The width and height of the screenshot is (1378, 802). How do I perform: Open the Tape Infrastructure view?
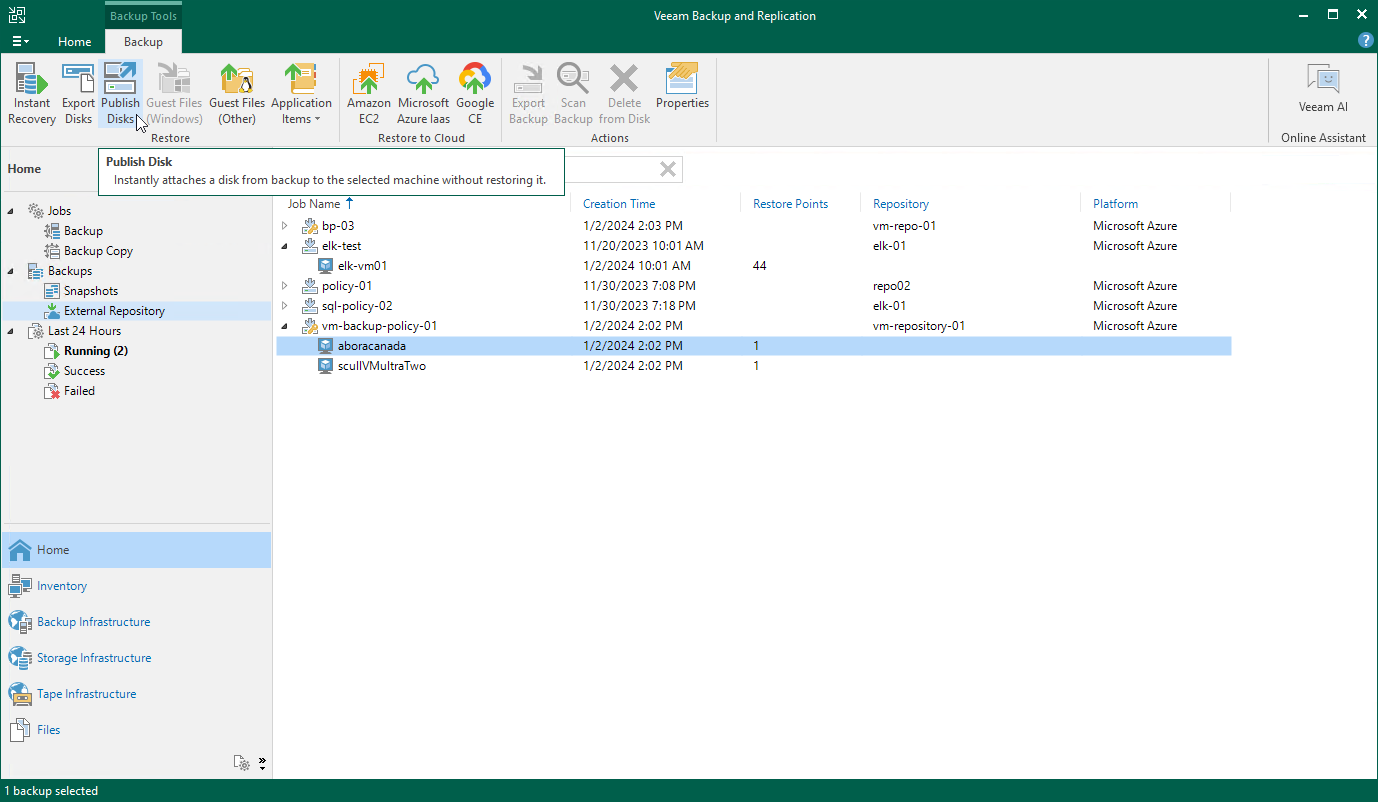(x=136, y=694)
